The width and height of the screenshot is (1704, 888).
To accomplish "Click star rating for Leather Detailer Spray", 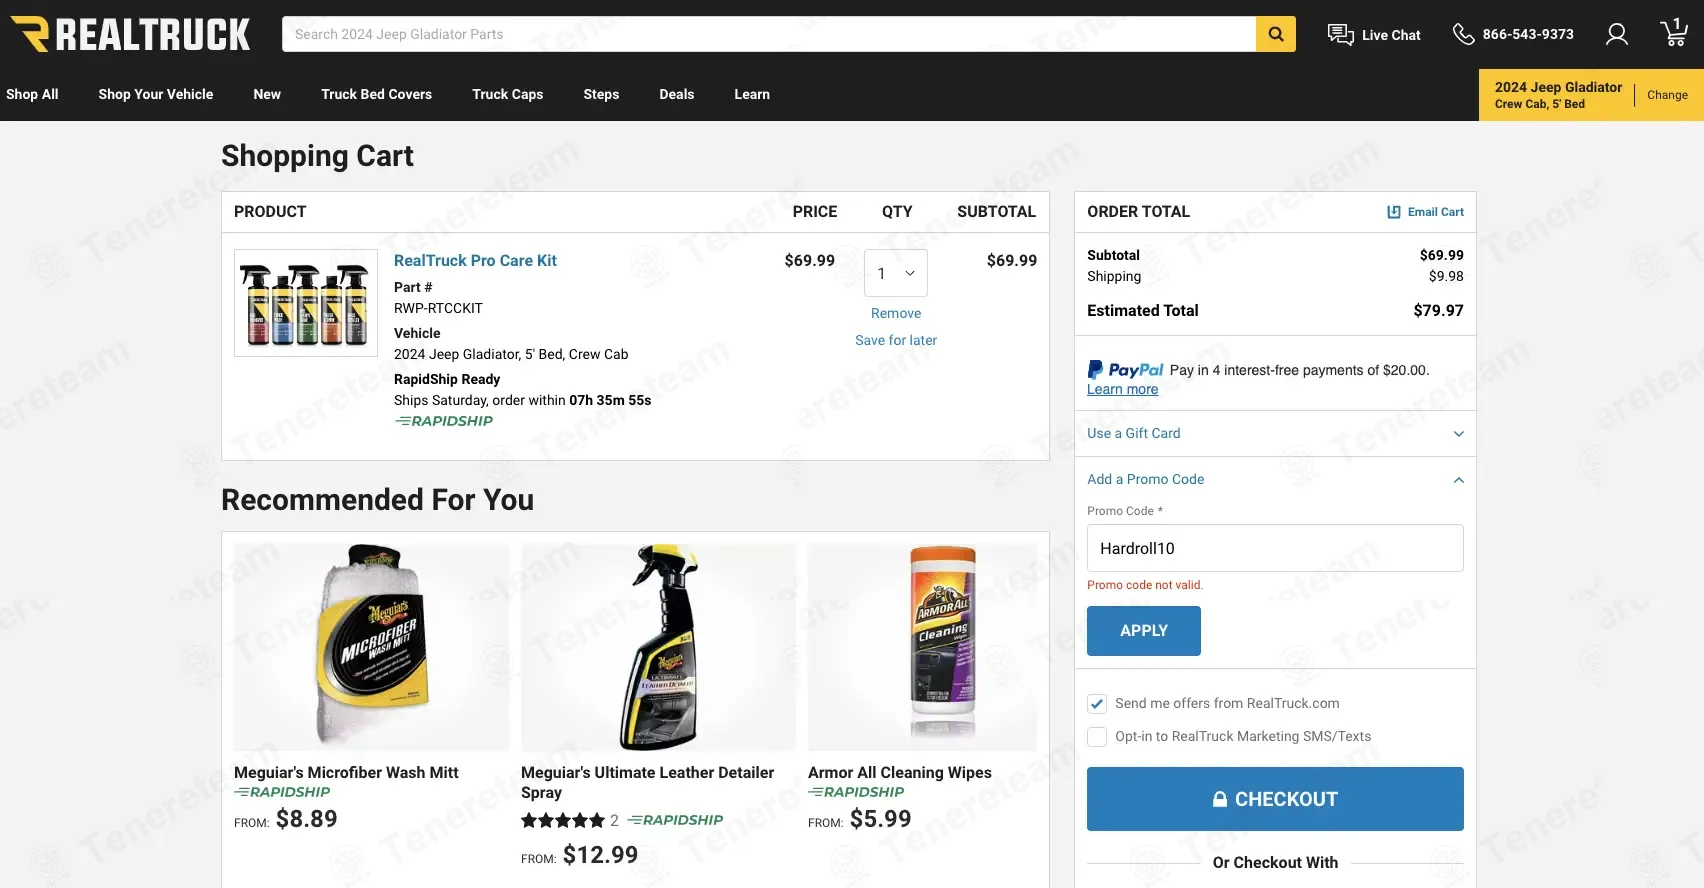I will (563, 820).
